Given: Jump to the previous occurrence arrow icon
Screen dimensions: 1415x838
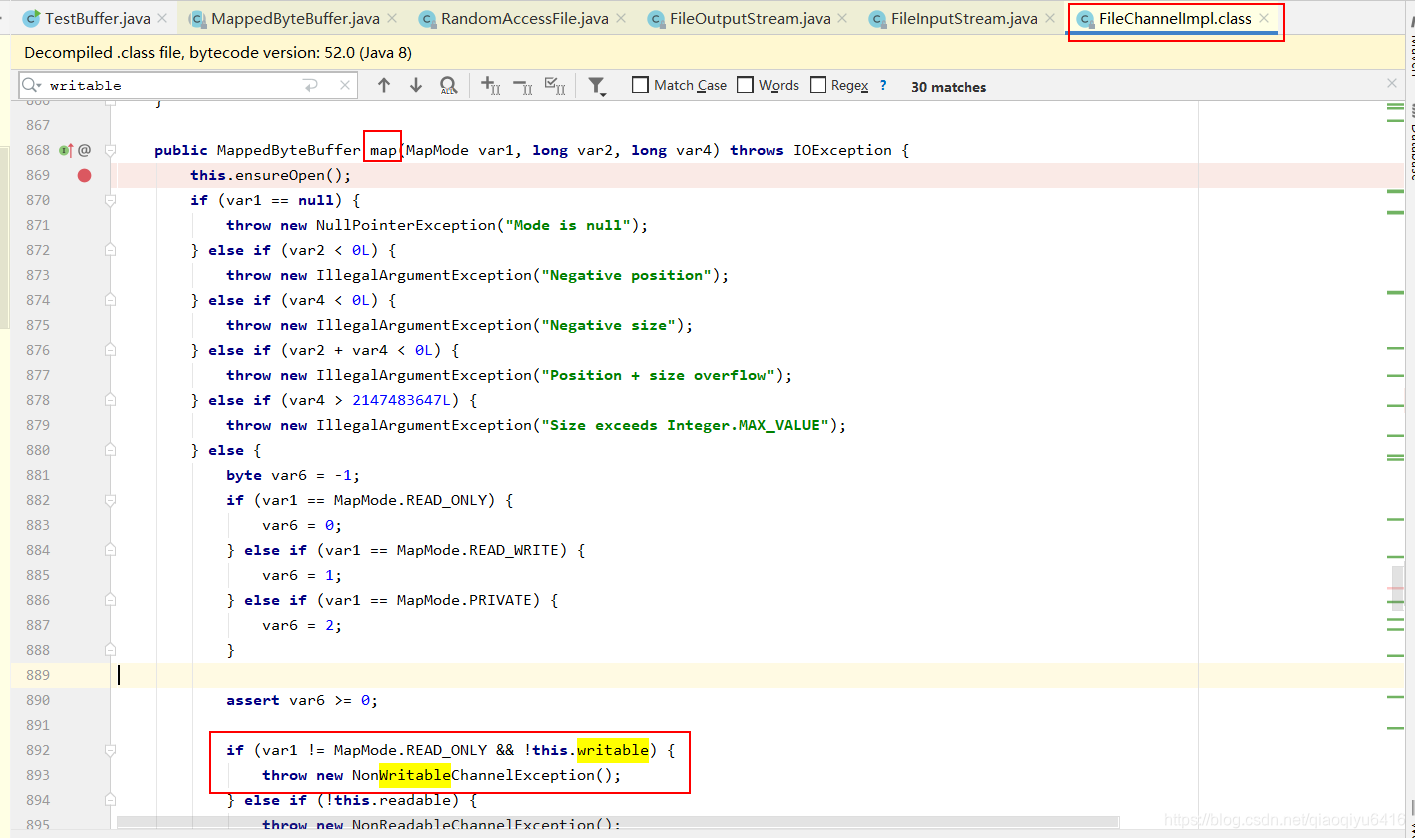Looking at the screenshot, I should pyautogui.click(x=384, y=85).
